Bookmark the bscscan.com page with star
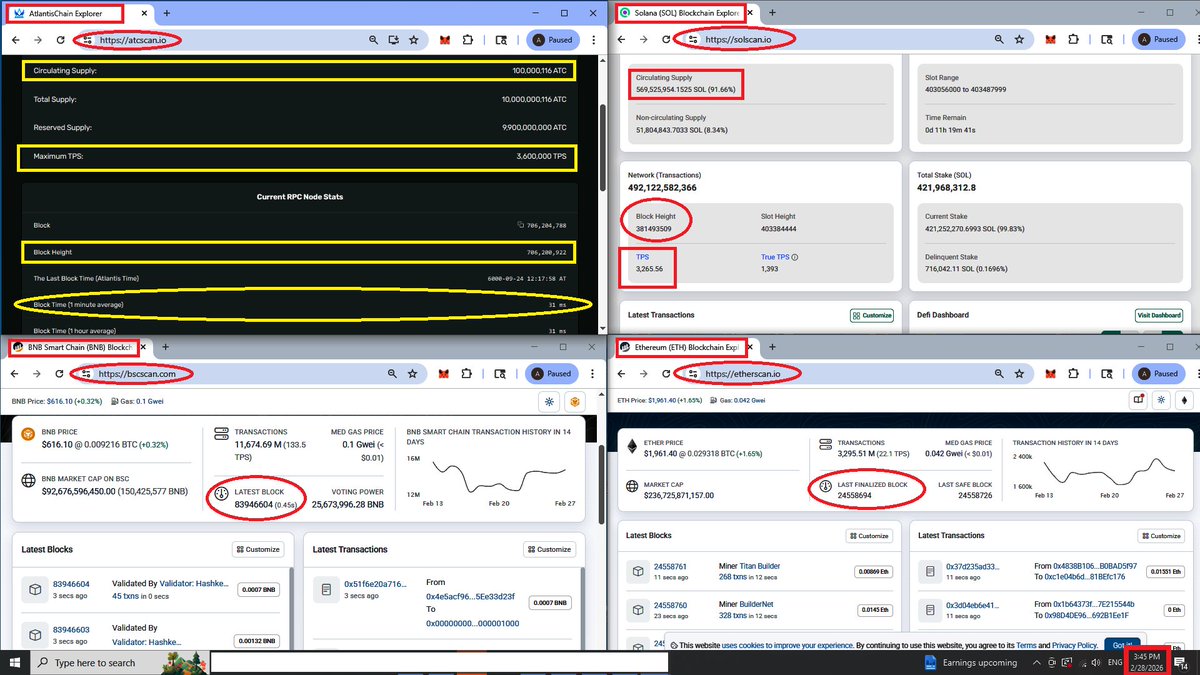This screenshot has height=675, width=1200. point(412,373)
